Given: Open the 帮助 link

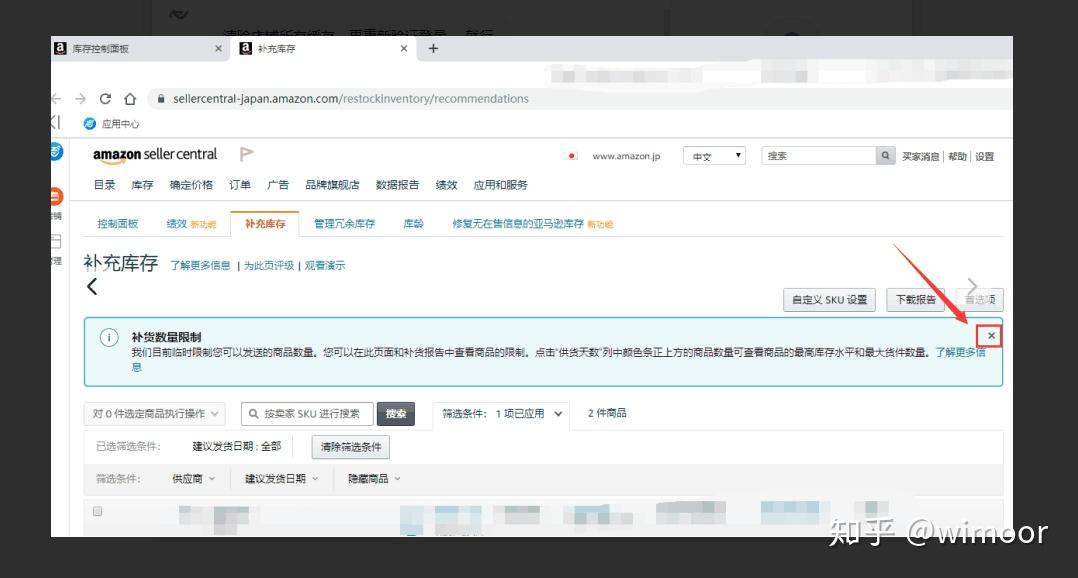Looking at the screenshot, I should 957,157.
